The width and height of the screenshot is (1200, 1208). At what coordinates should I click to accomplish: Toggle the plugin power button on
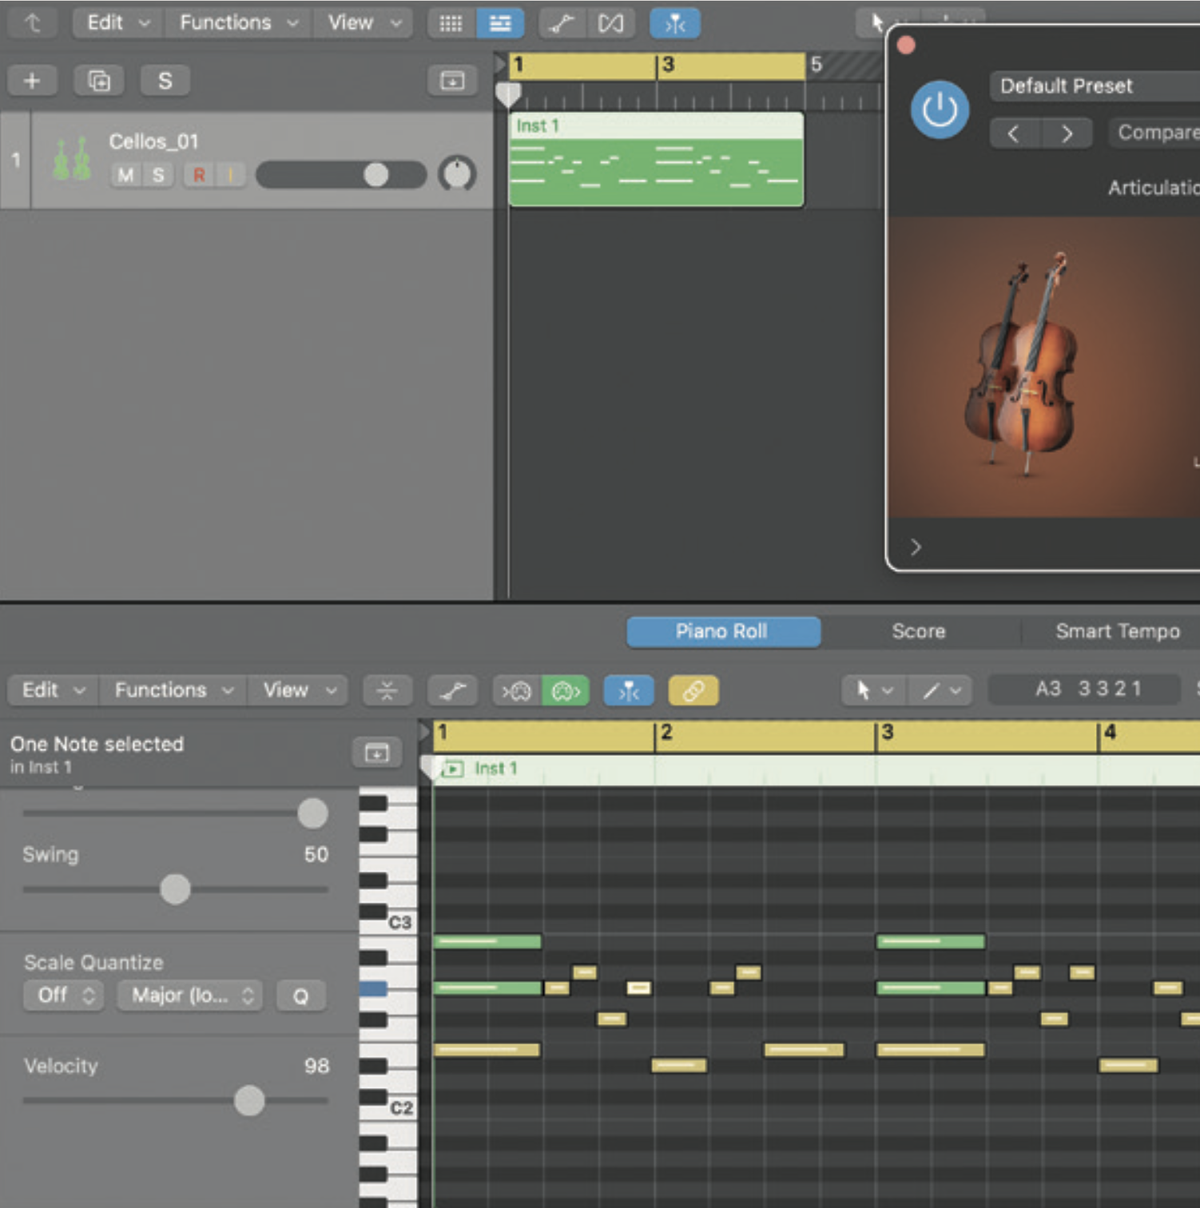coord(938,110)
